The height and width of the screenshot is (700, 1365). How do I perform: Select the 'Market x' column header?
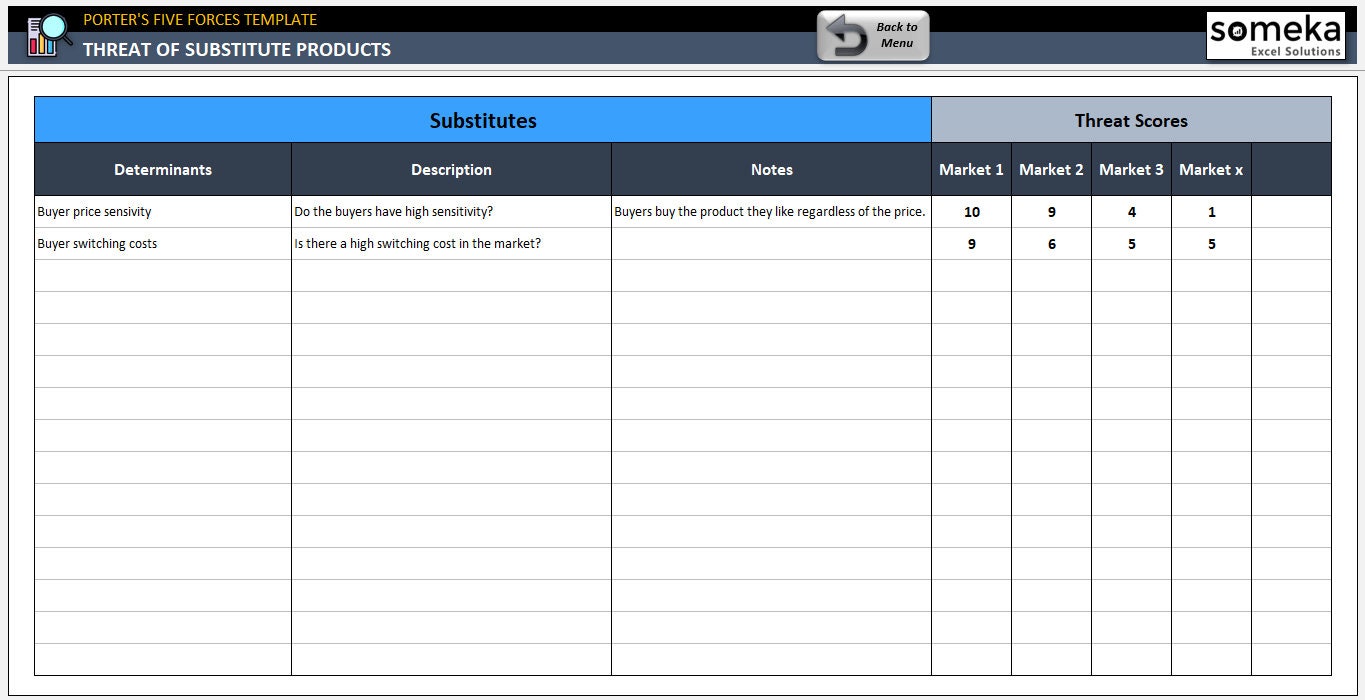pos(1211,169)
